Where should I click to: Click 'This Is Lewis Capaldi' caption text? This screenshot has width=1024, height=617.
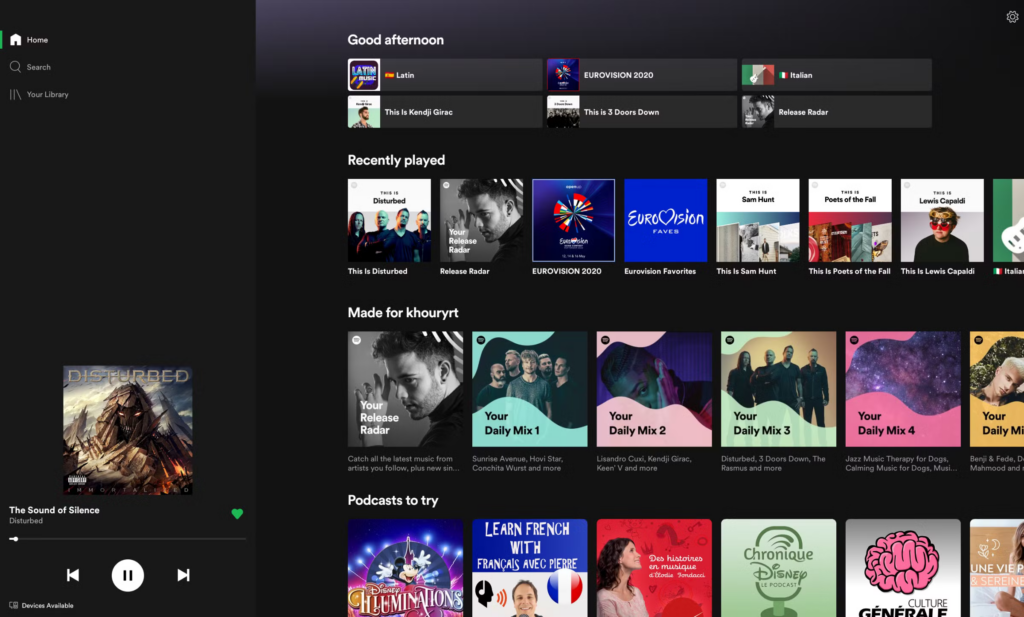[938, 271]
